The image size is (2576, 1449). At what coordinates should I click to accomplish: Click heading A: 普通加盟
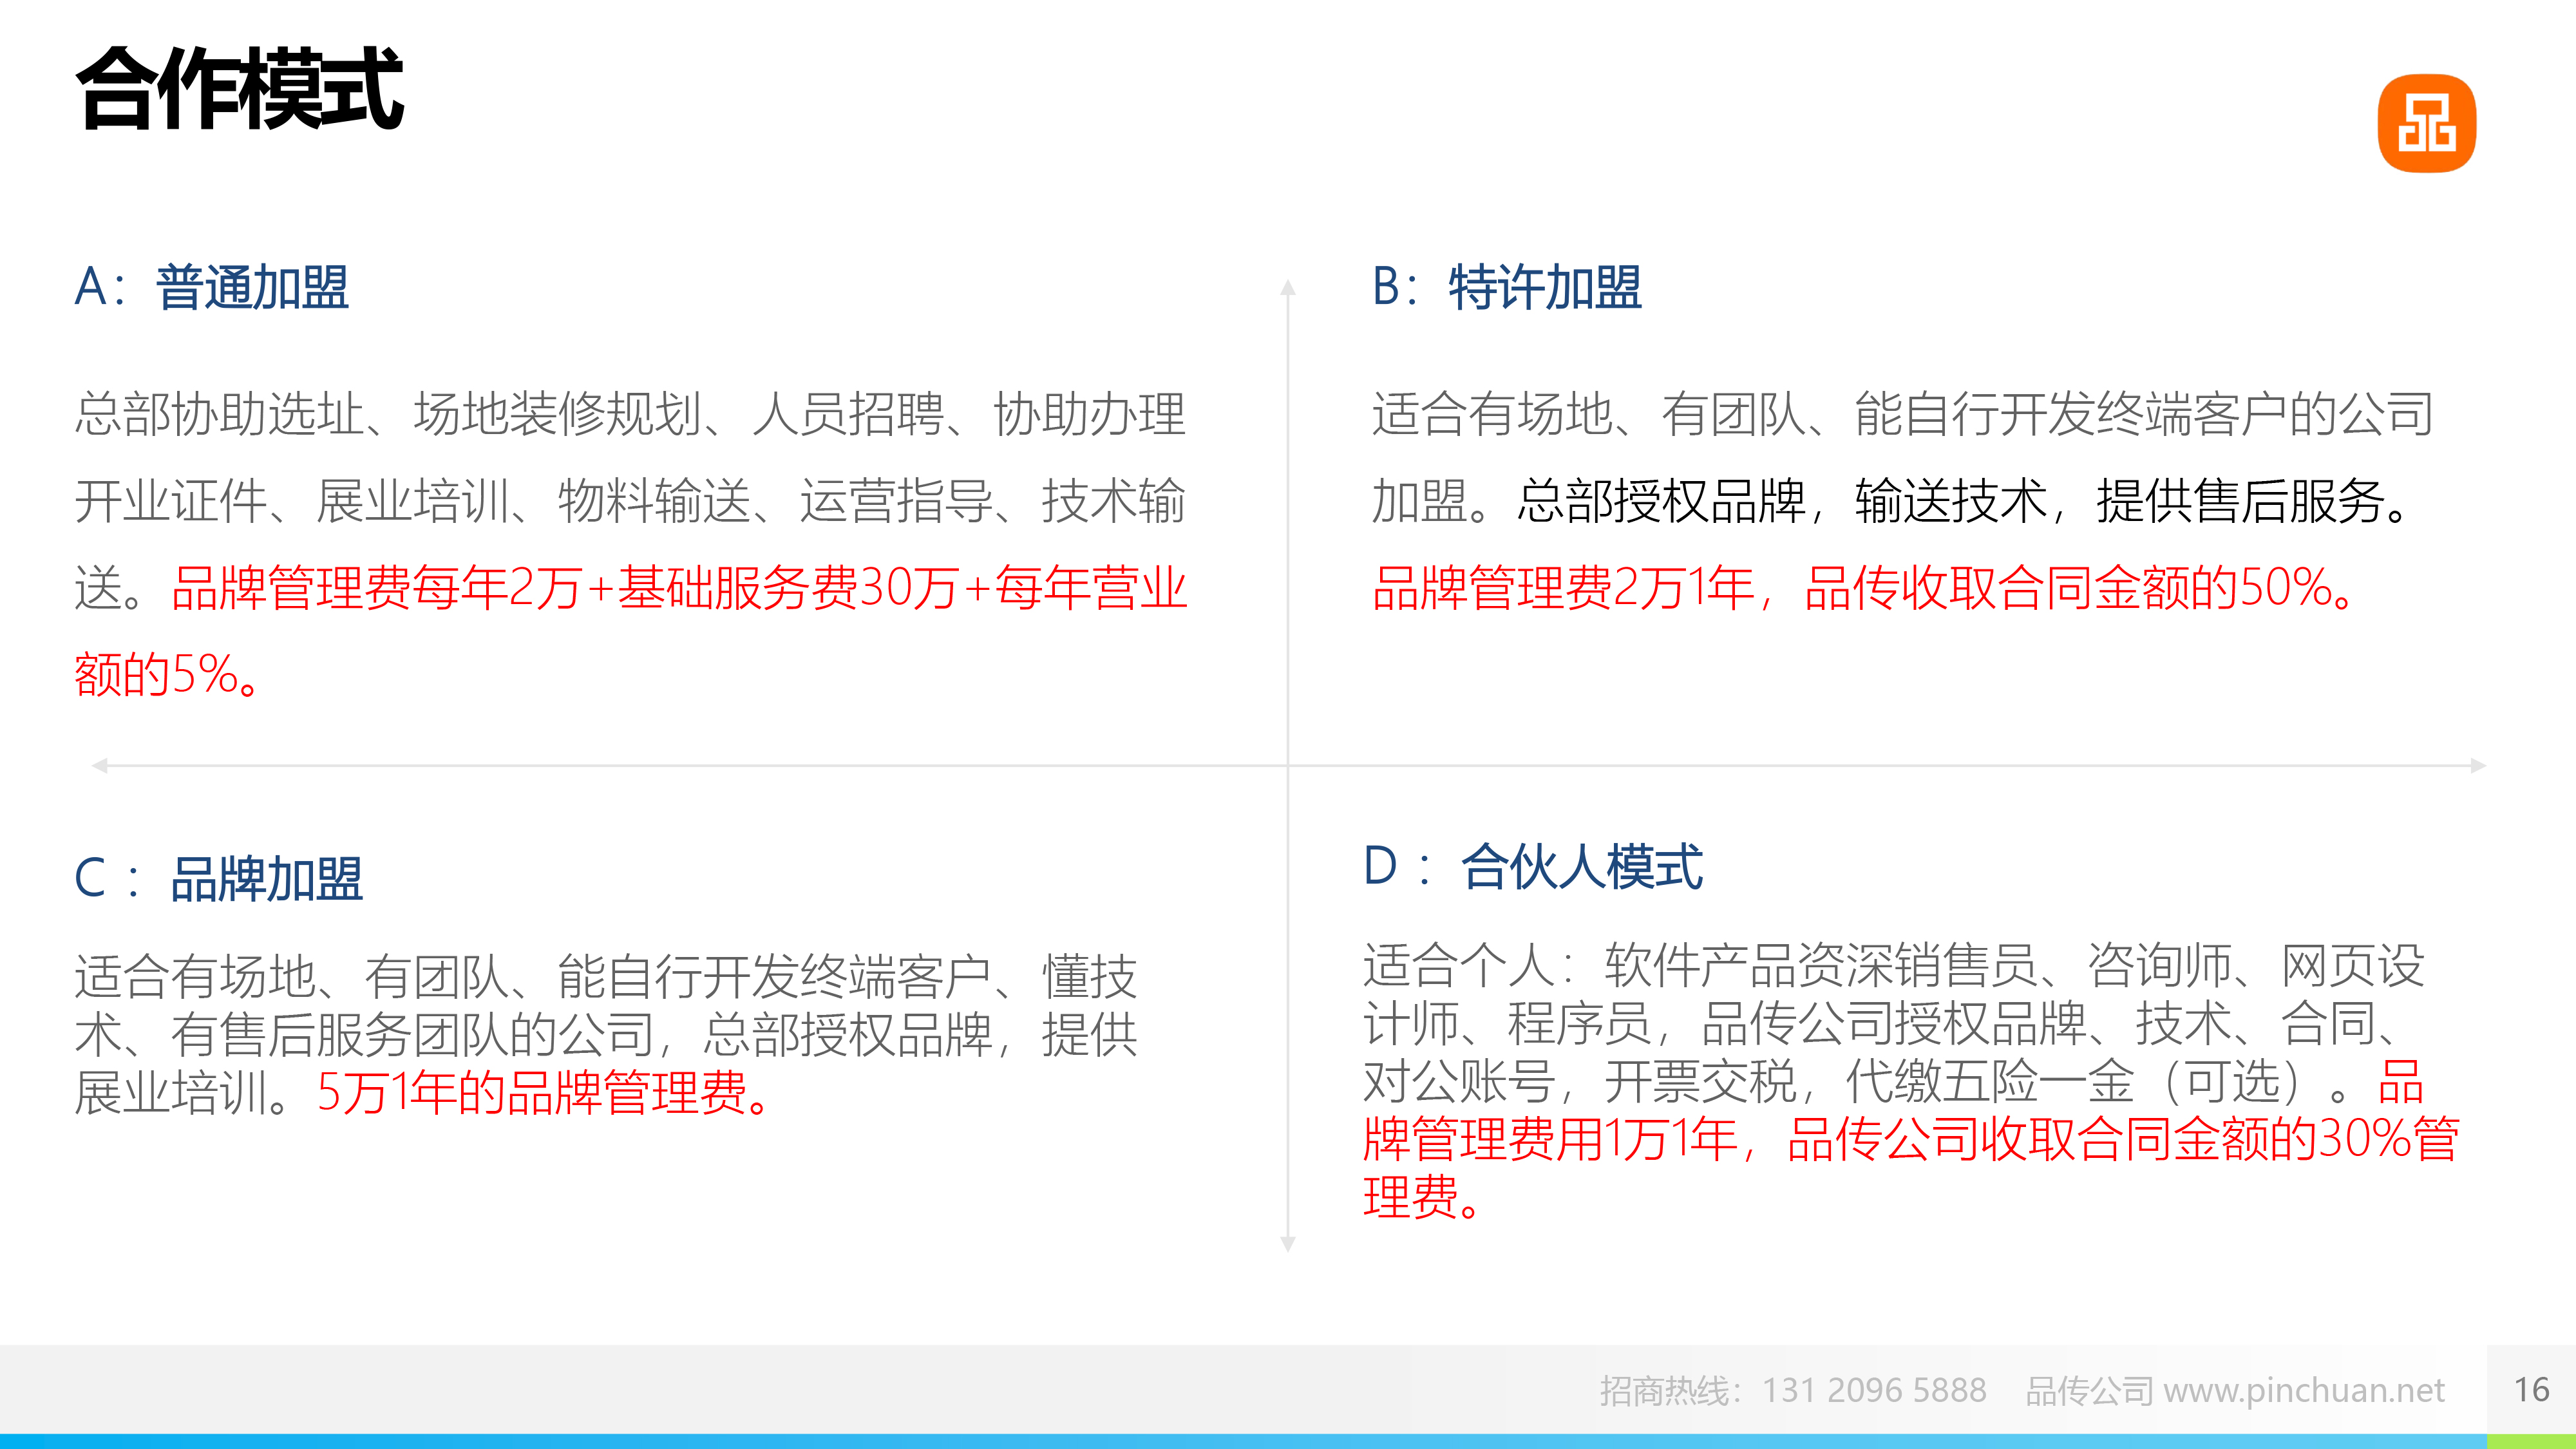coord(212,288)
